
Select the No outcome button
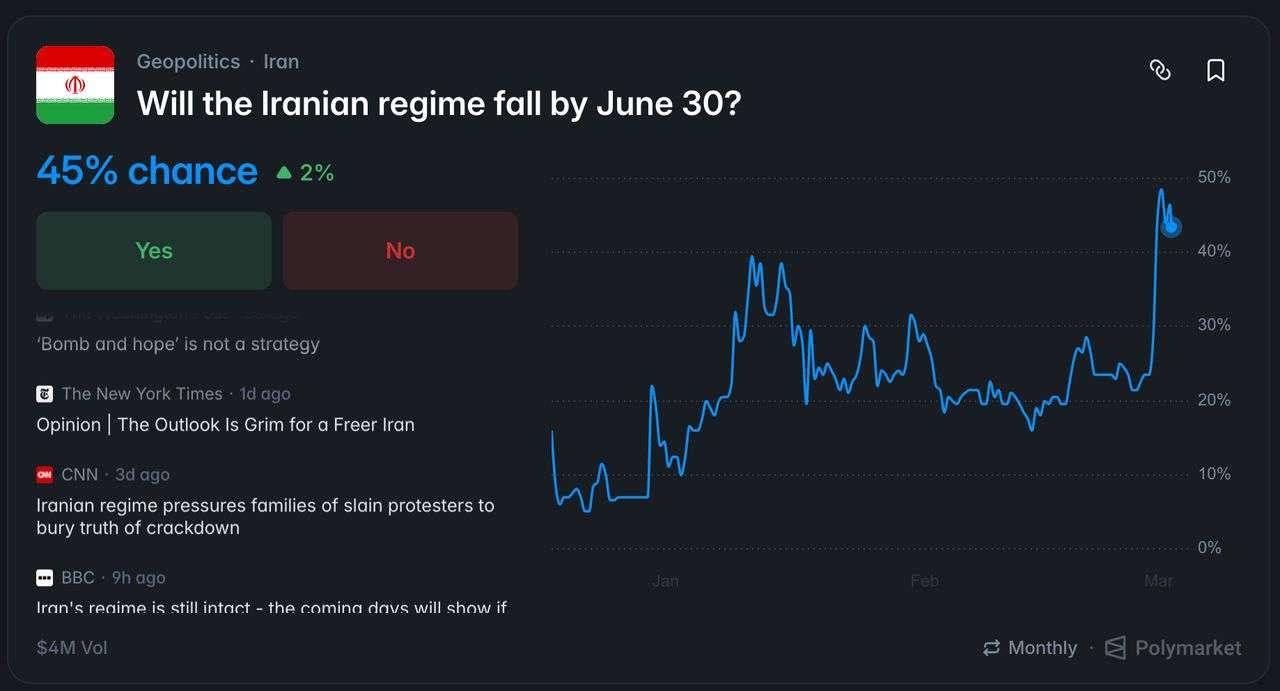tap(400, 250)
